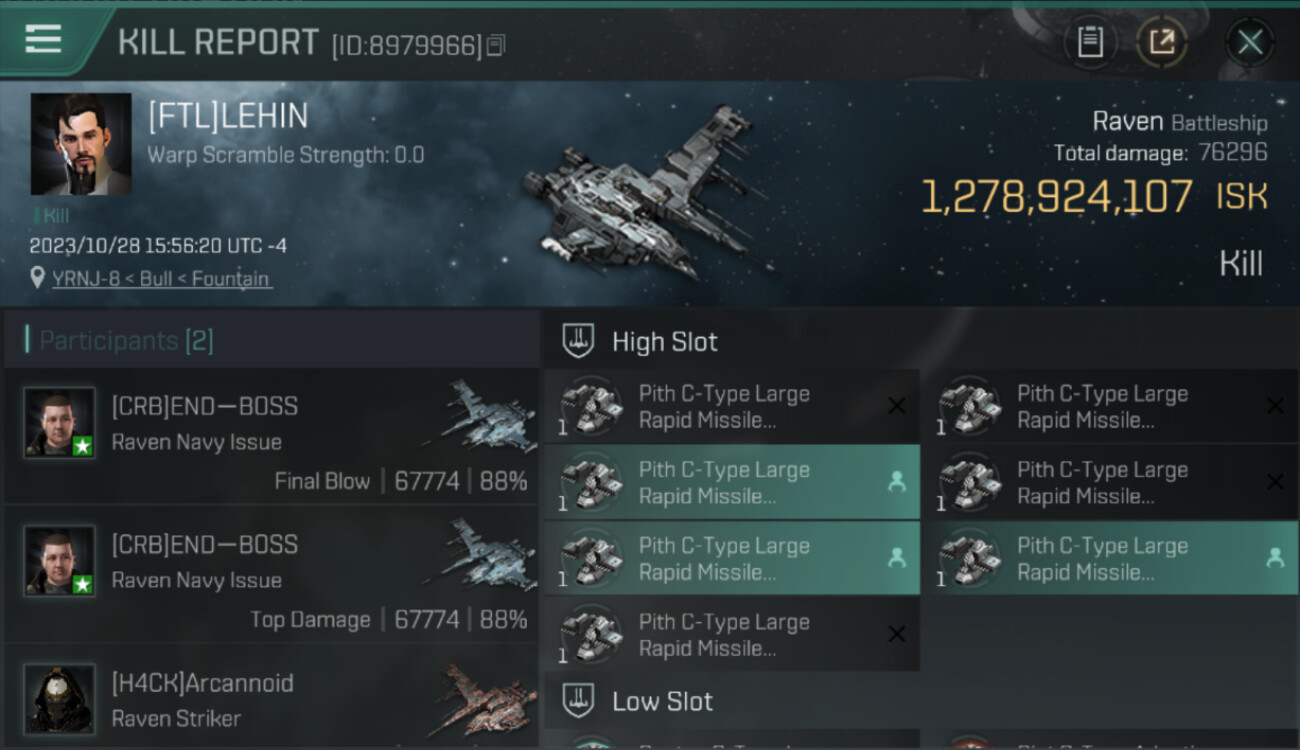
Task: View the LEHIN pilot portrait
Action: point(81,144)
